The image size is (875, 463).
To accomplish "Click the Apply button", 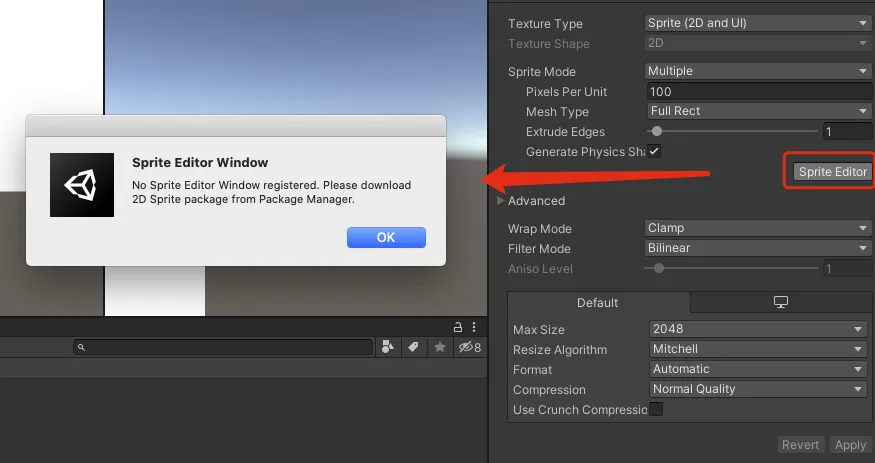I will point(850,445).
